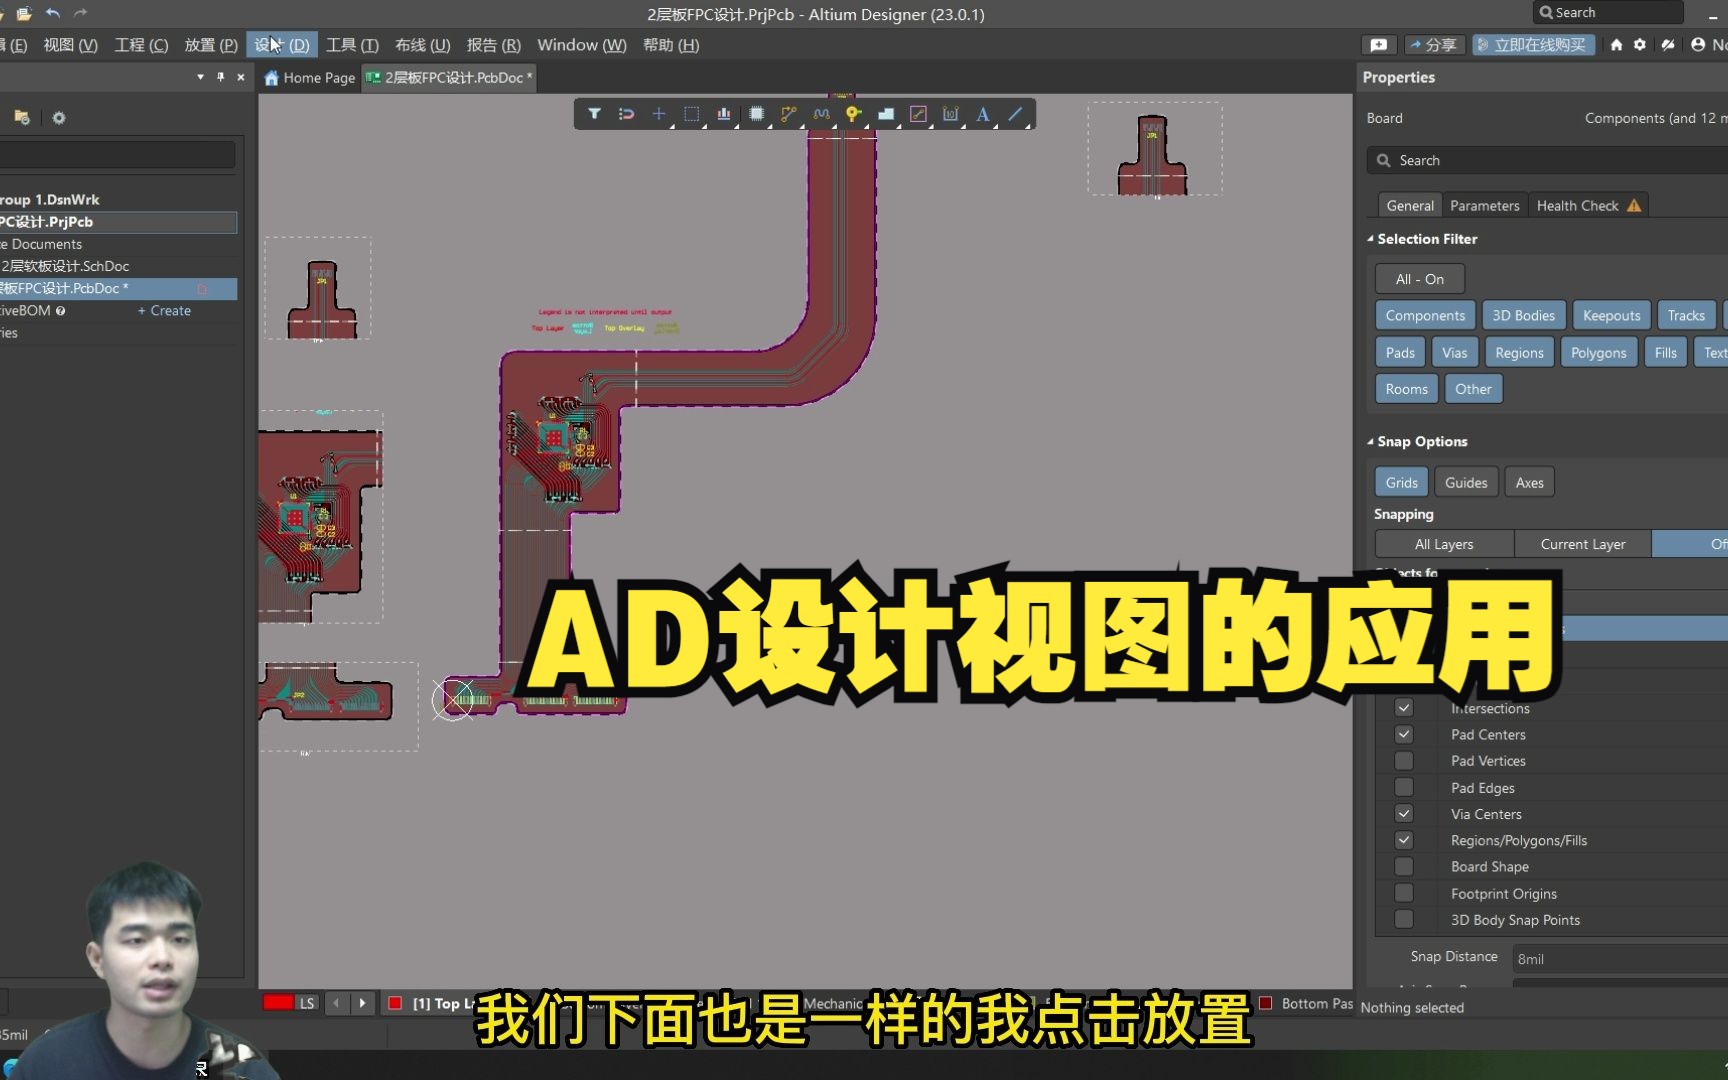Select the Text tool from the floating toolbar
The width and height of the screenshot is (1728, 1080).
tap(982, 114)
